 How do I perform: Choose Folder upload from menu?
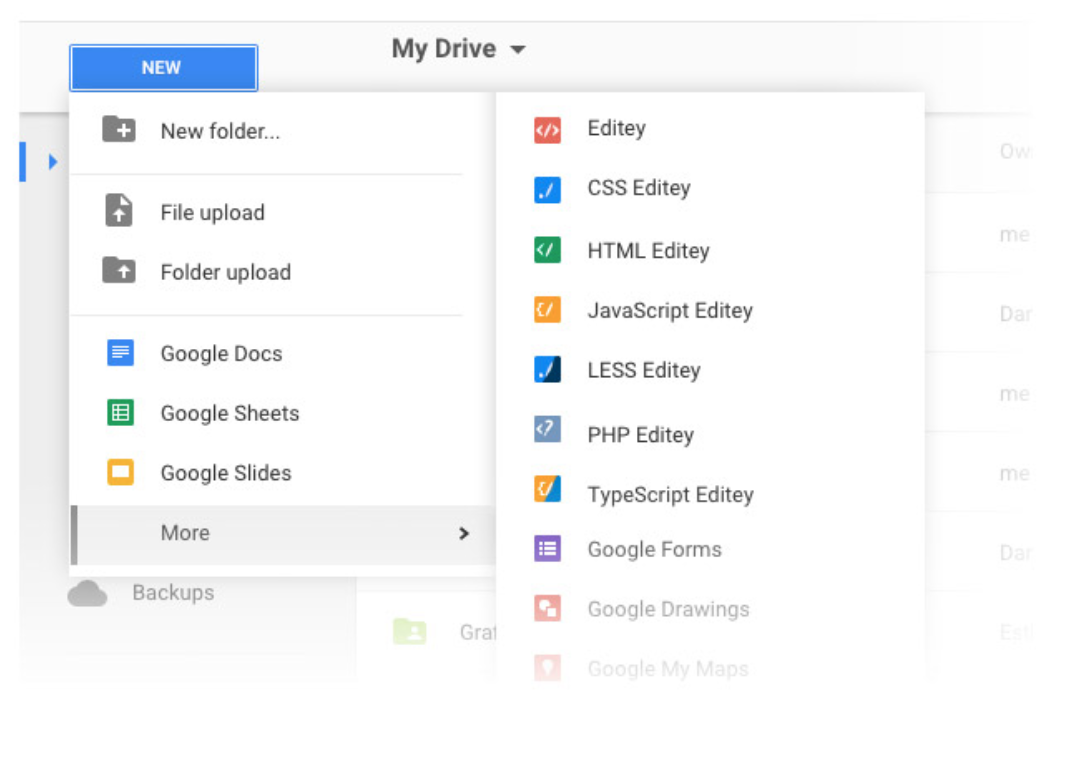225,272
